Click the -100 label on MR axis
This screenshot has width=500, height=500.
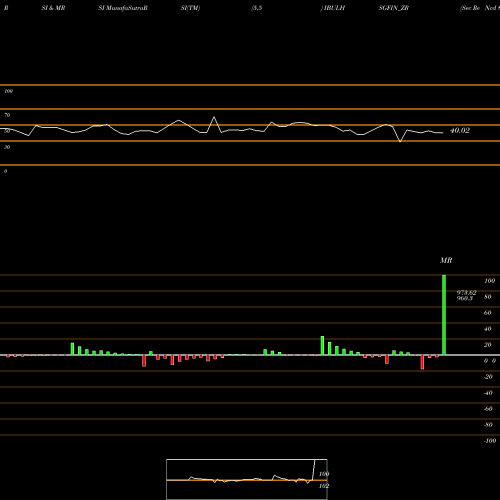[x=490, y=441]
